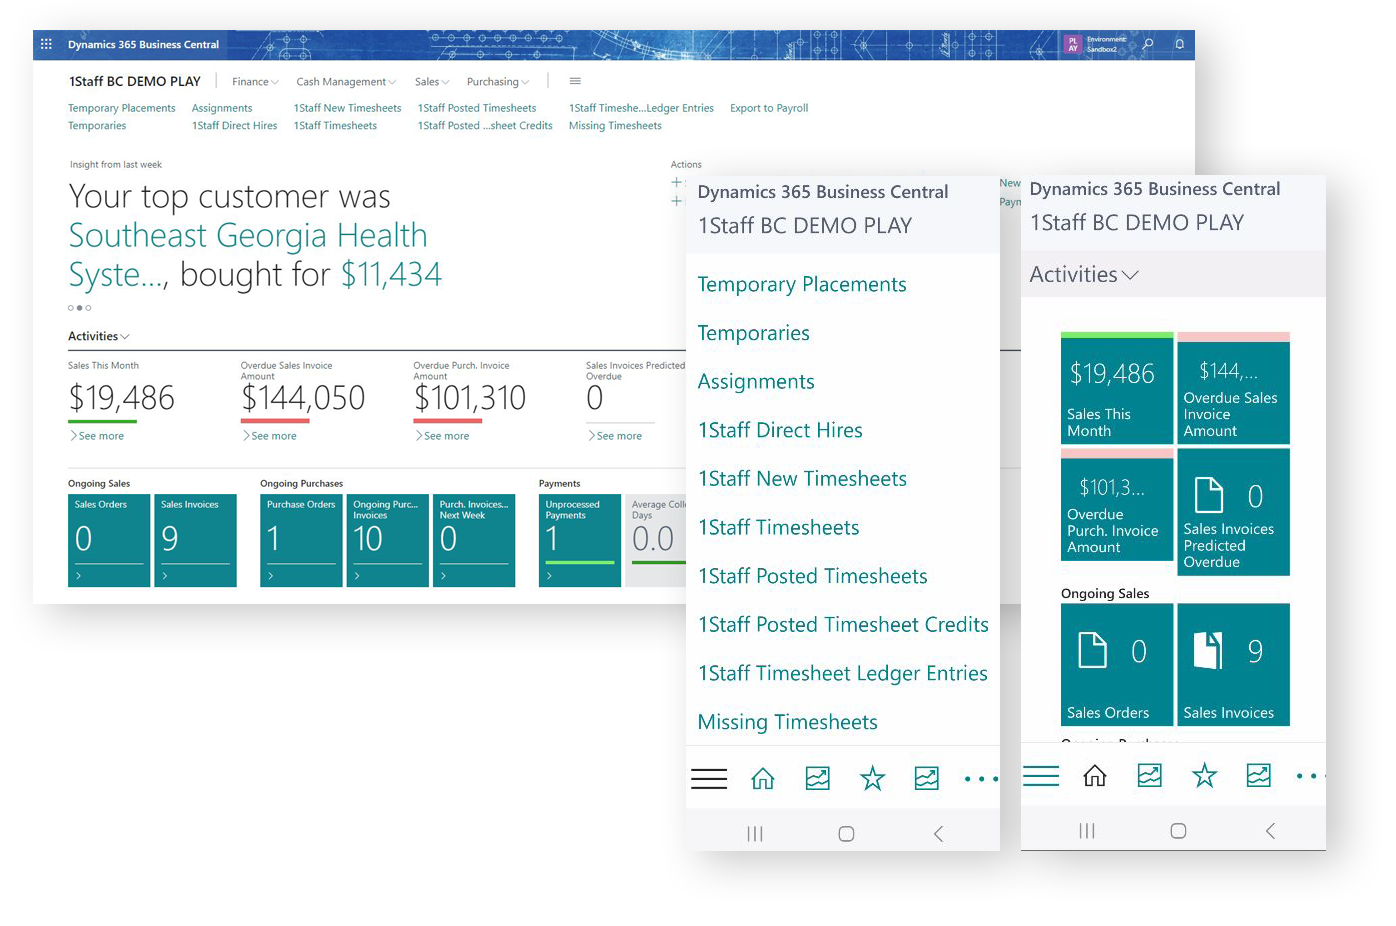Viewport: 1396px width, 926px height.
Task: Open Purch. Invoices Next Week tile
Action: pos(474,540)
